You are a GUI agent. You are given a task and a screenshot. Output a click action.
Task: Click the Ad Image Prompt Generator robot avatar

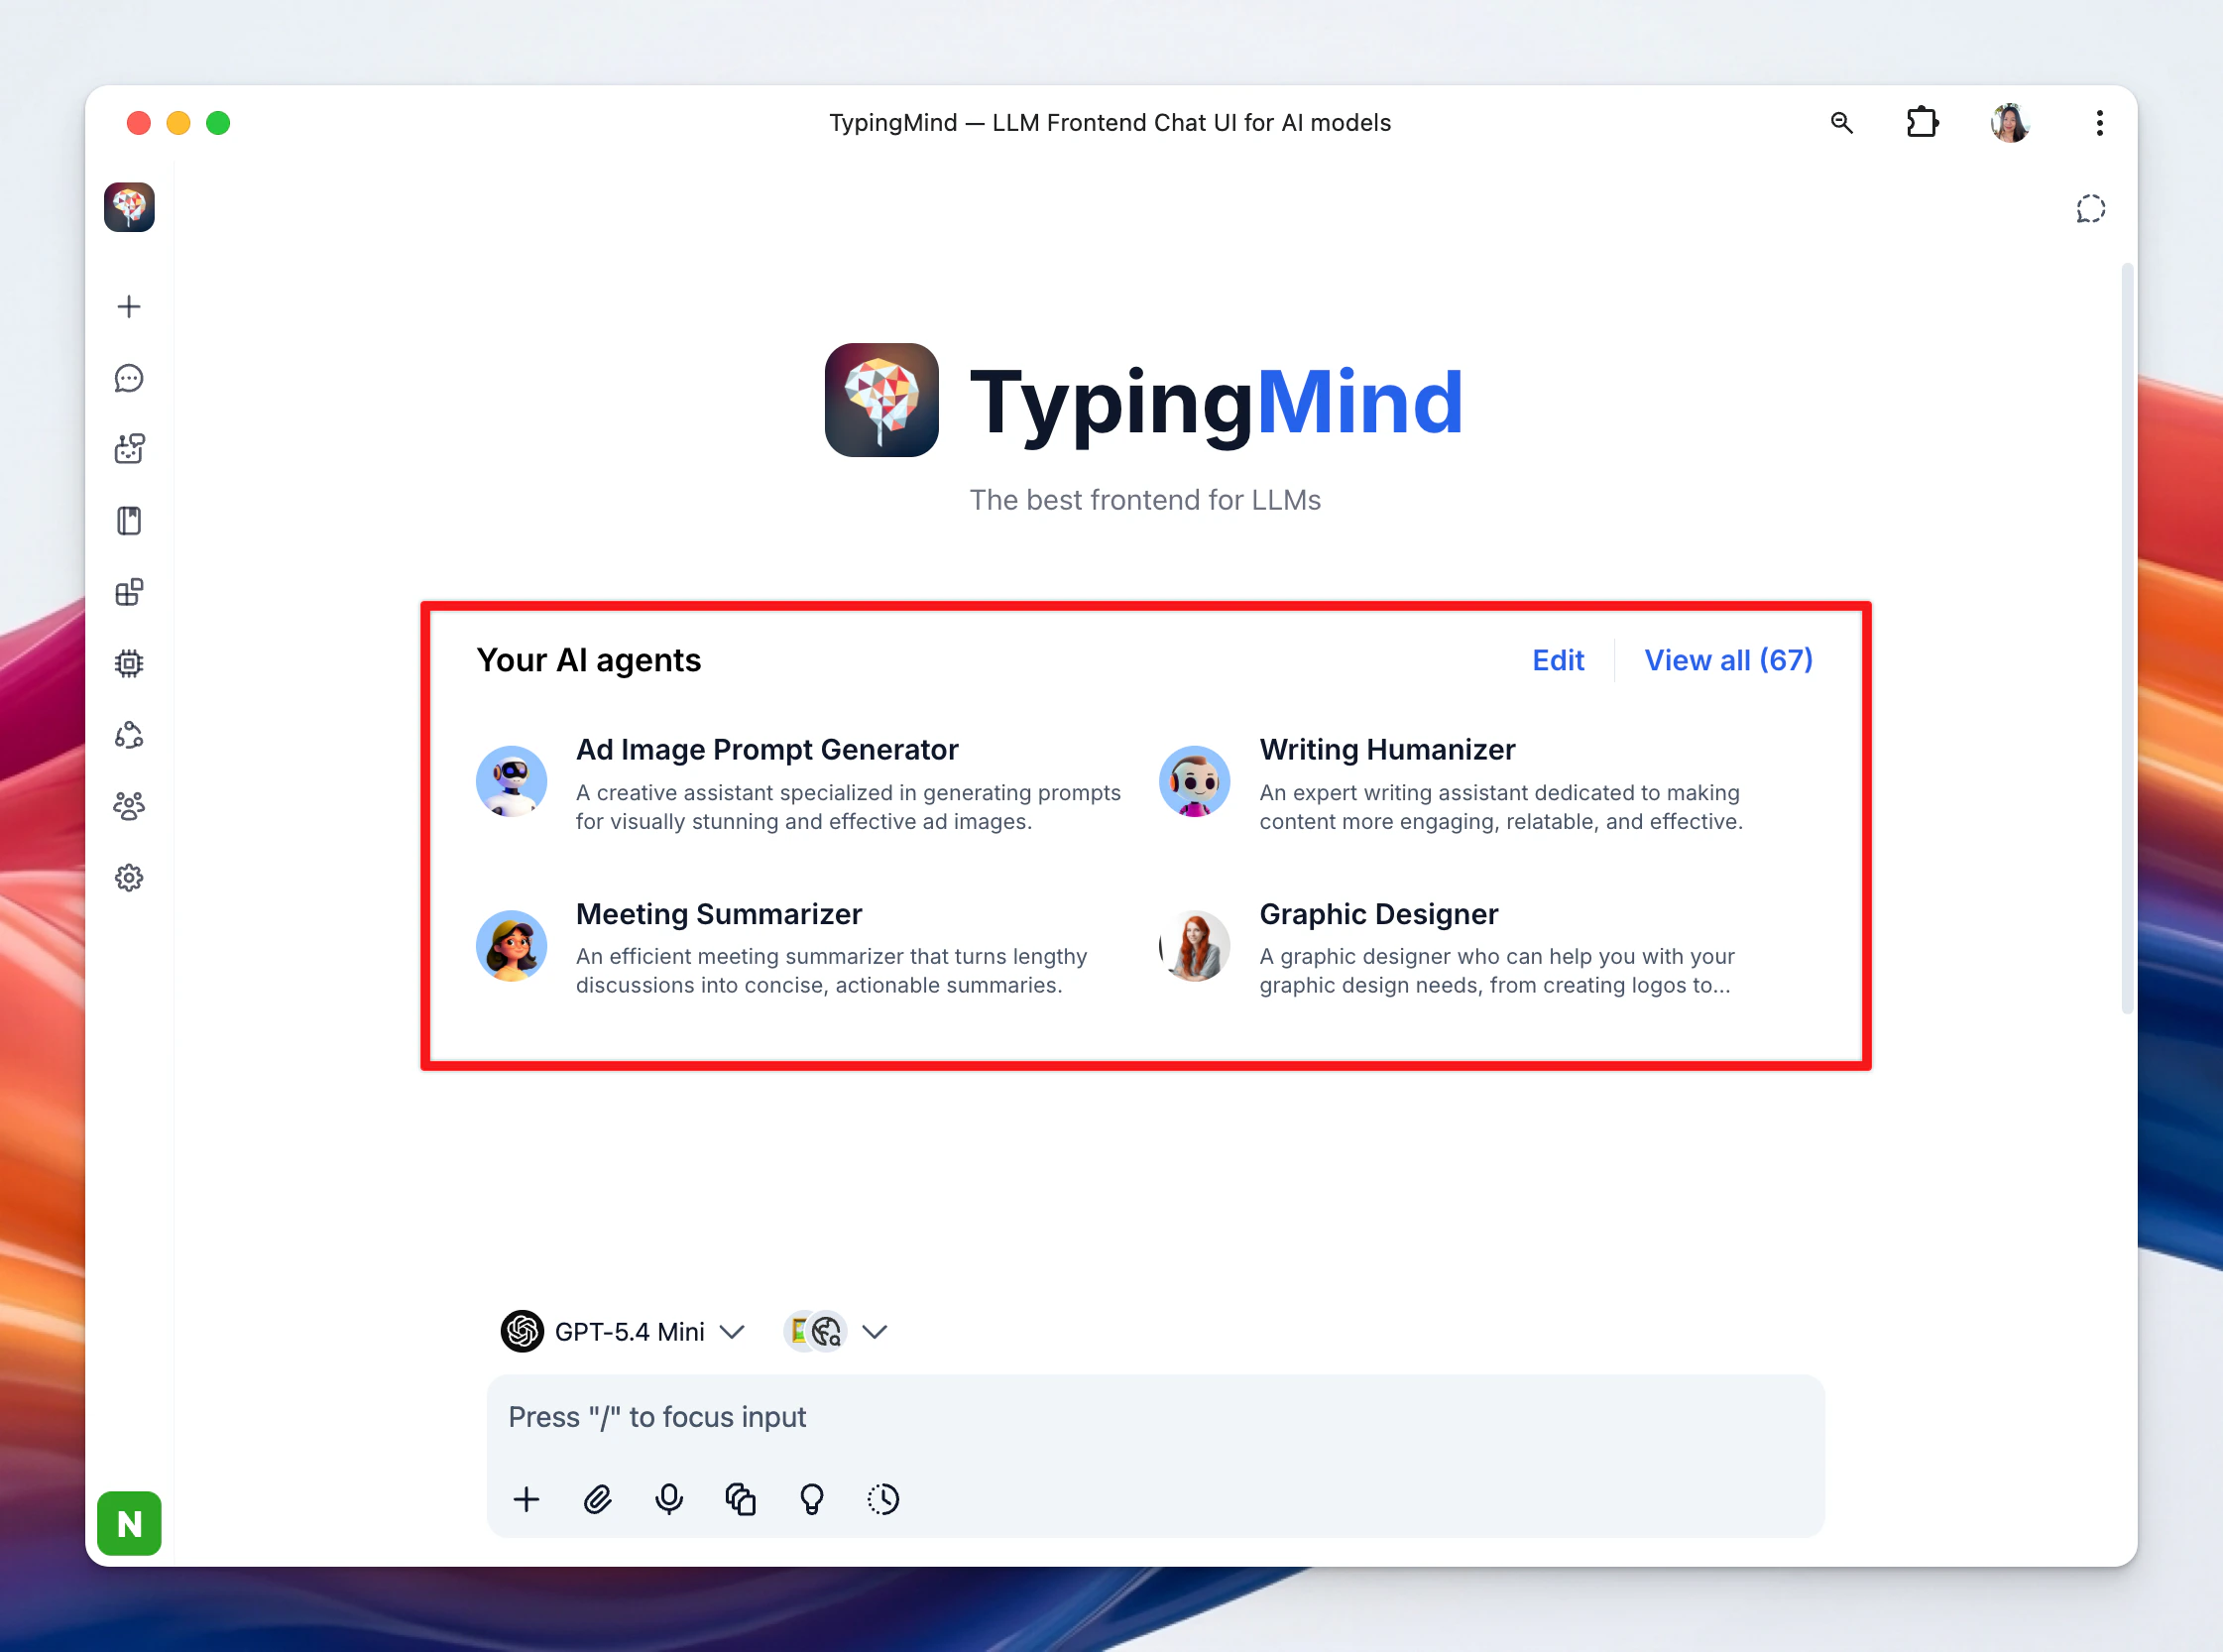511,781
